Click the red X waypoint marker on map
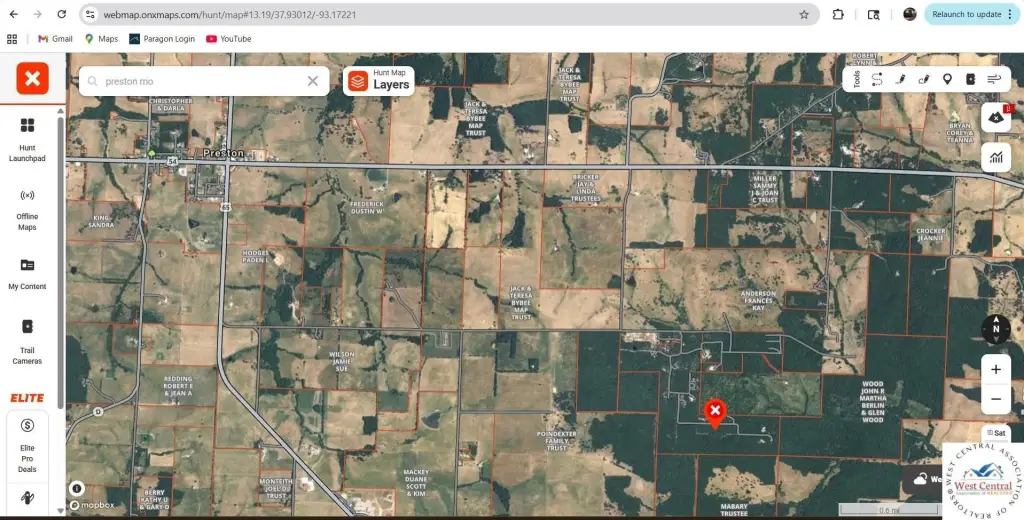This screenshot has width=1024, height=520. 715,412
